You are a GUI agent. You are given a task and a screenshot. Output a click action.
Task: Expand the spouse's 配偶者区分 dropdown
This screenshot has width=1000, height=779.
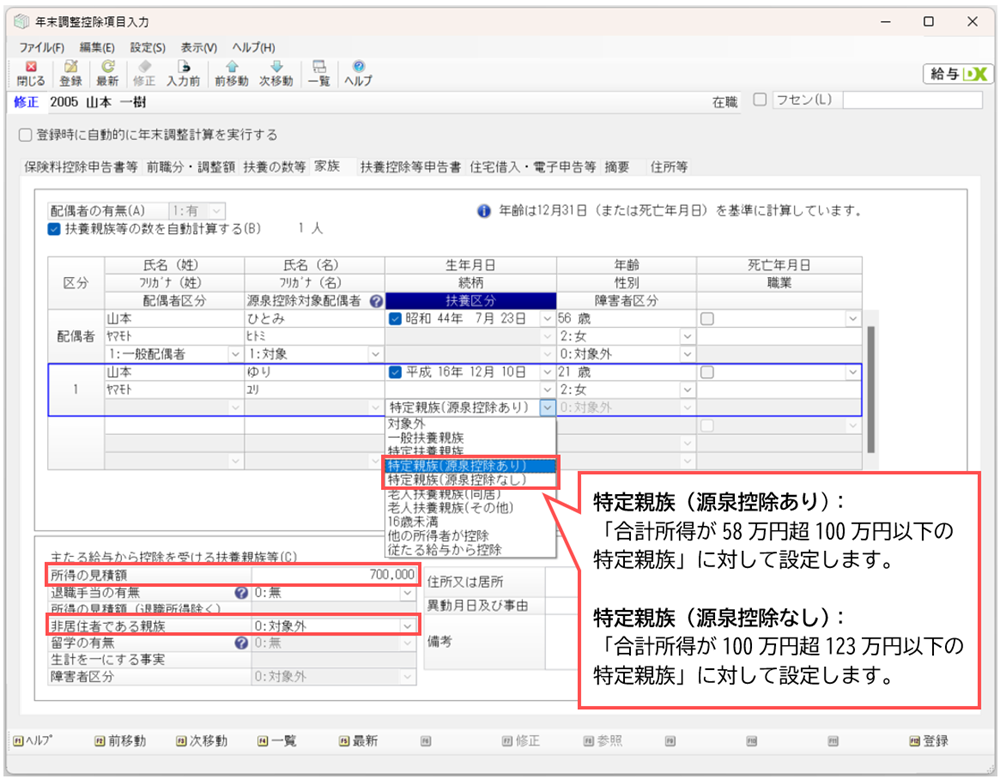coord(235,354)
